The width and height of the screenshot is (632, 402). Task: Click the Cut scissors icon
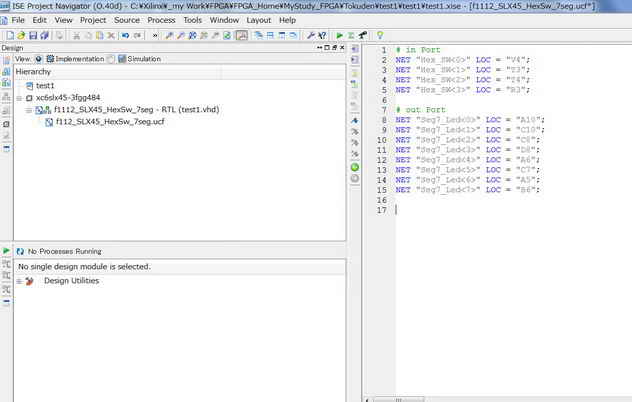tap(76, 35)
